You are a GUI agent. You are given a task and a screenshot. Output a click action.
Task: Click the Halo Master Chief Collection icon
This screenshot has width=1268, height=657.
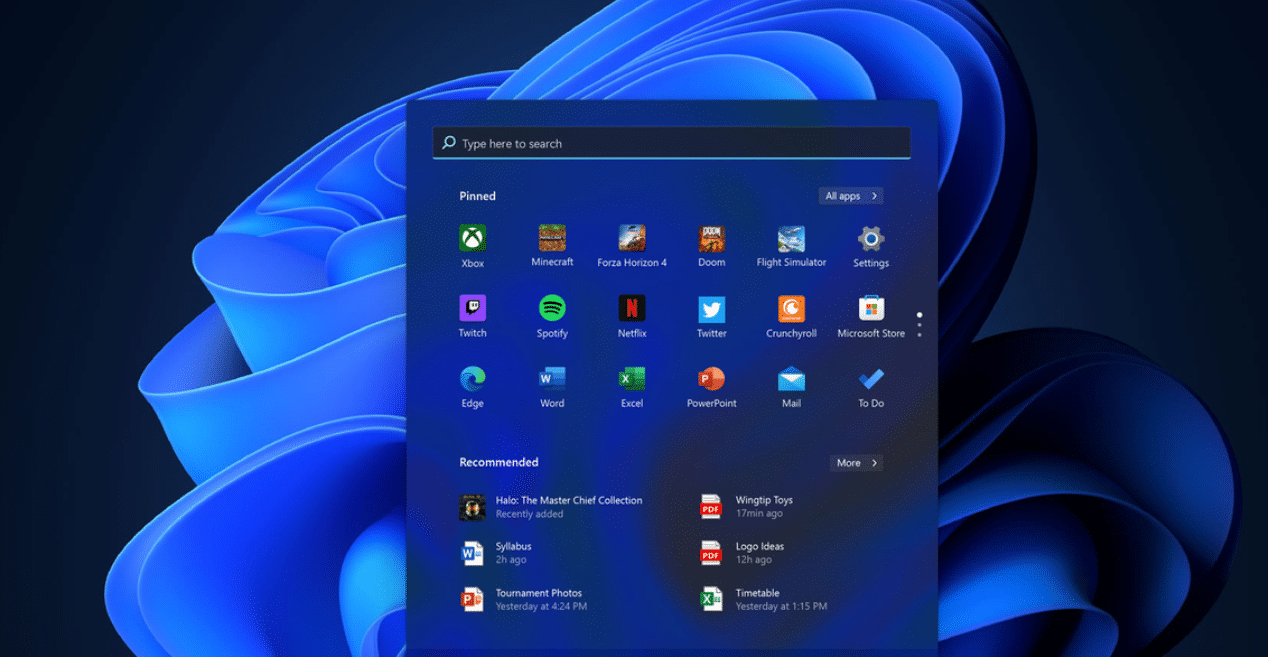point(472,507)
